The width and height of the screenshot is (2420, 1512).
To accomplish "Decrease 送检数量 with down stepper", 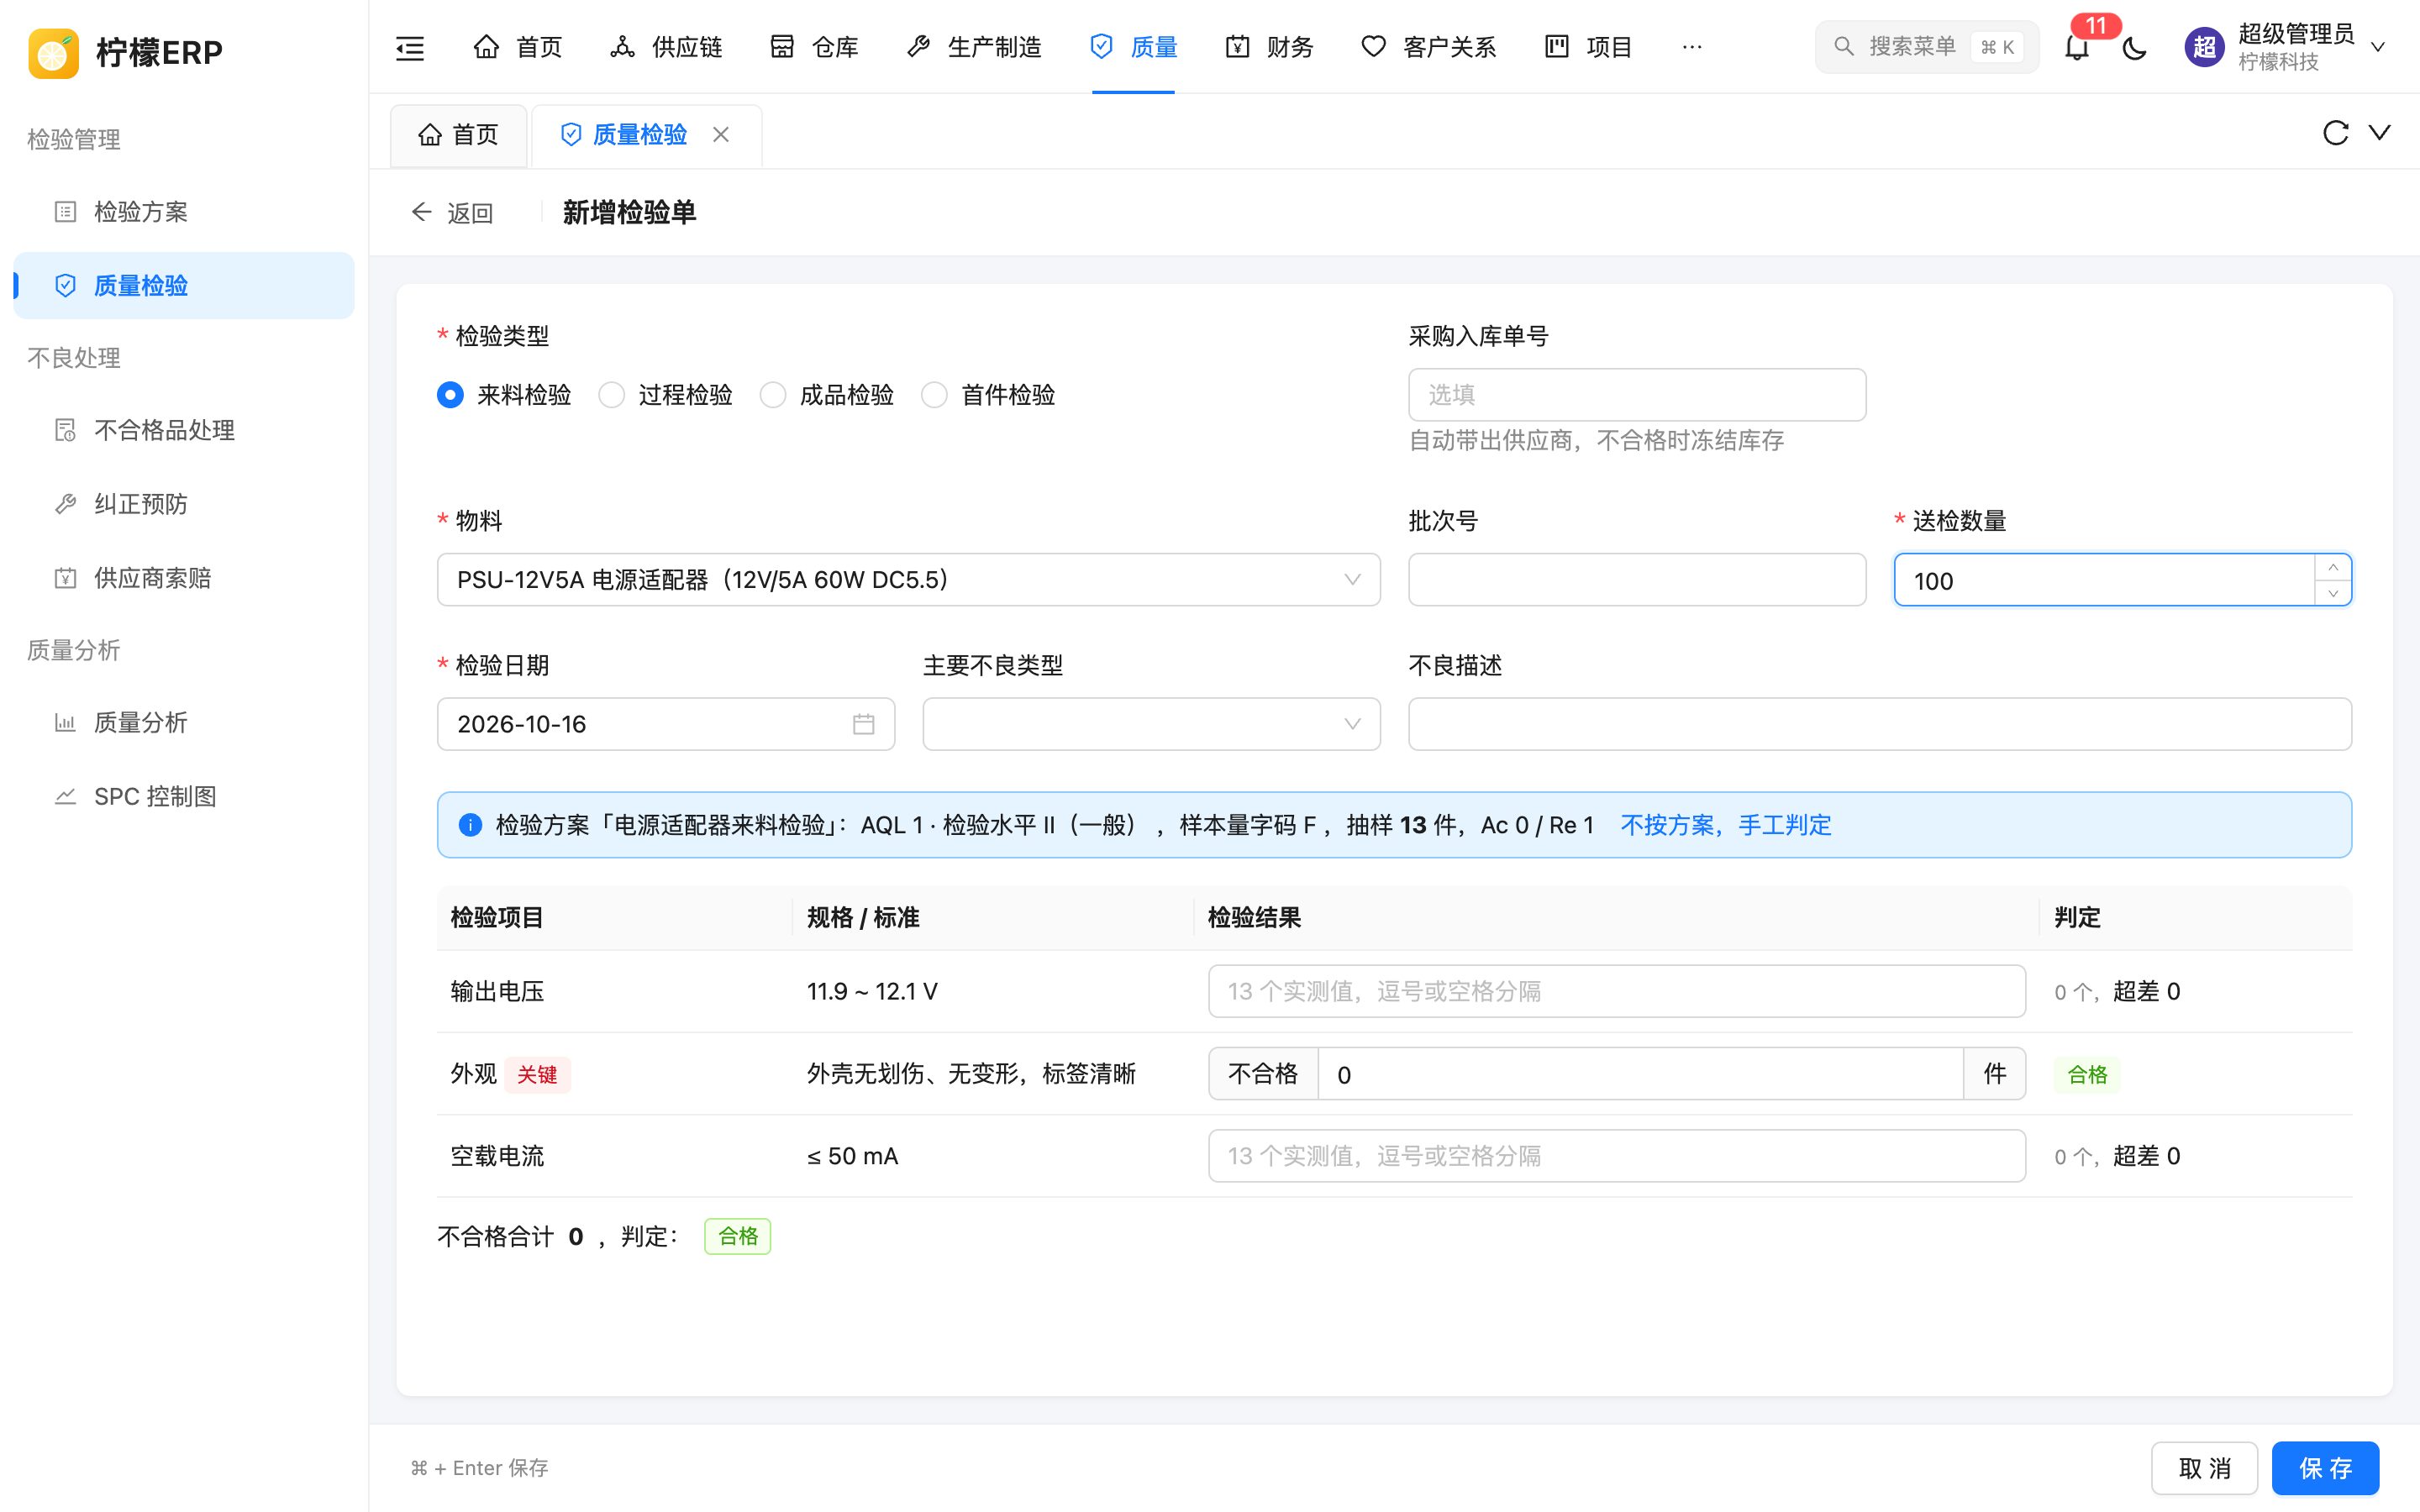I will point(2332,593).
